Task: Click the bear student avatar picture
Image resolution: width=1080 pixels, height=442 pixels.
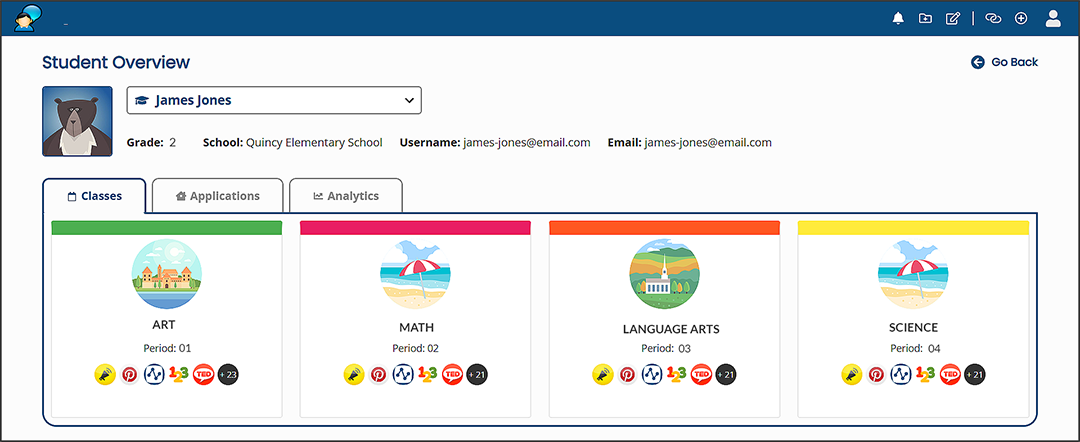Action: point(77,121)
